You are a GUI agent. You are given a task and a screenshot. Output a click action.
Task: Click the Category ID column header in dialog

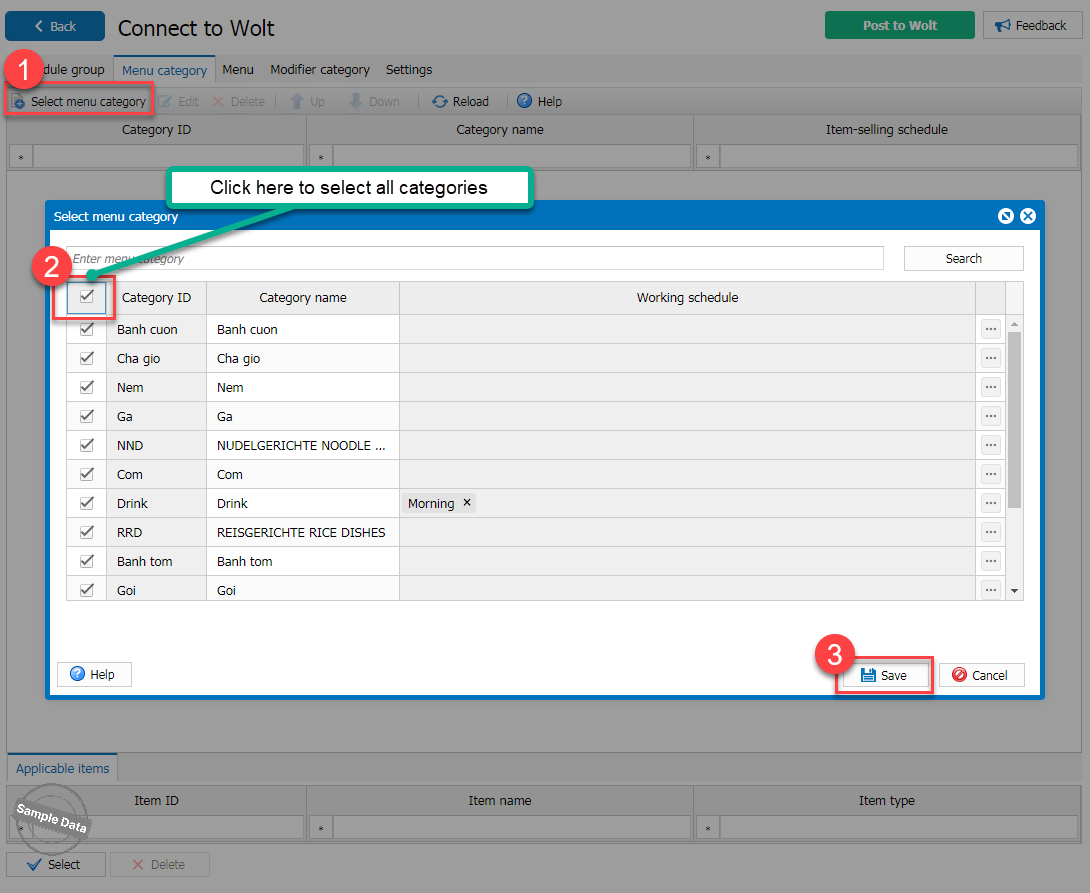(156, 297)
